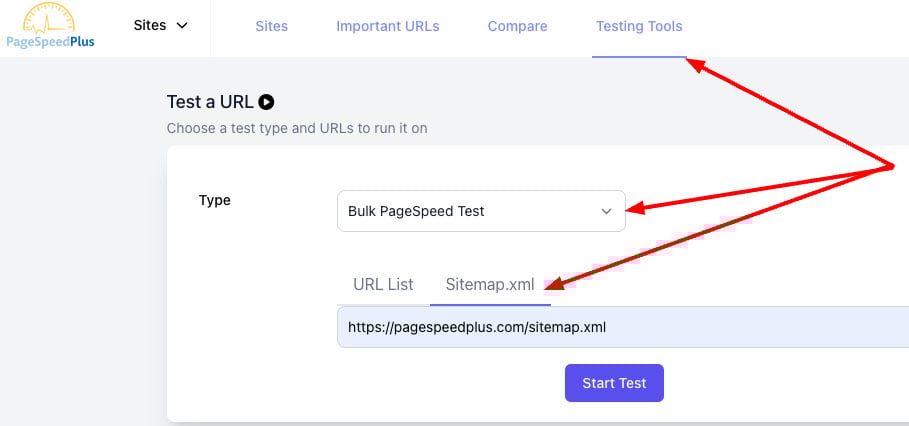Select the Testing Tools tab
The height and width of the screenshot is (426, 909).
(x=639, y=26)
